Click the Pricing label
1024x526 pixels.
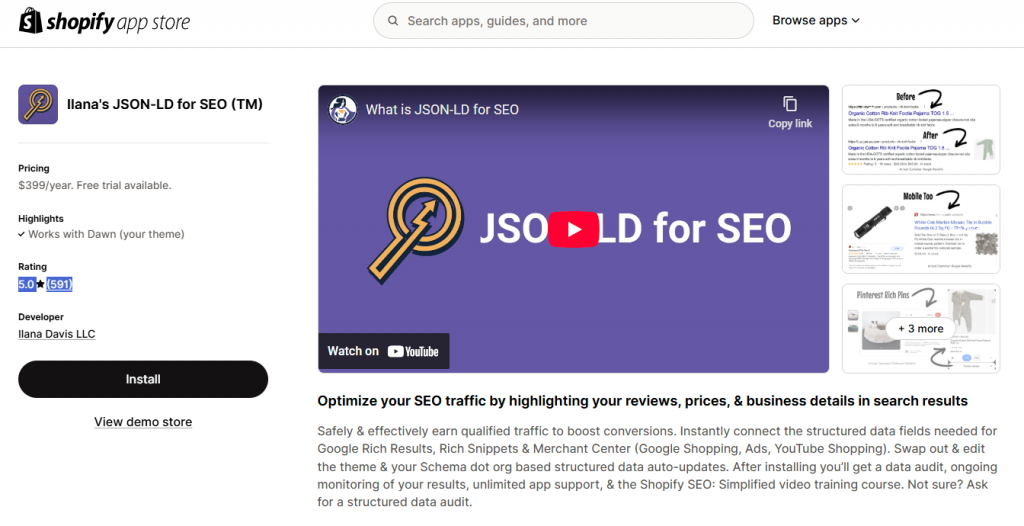click(x=34, y=169)
